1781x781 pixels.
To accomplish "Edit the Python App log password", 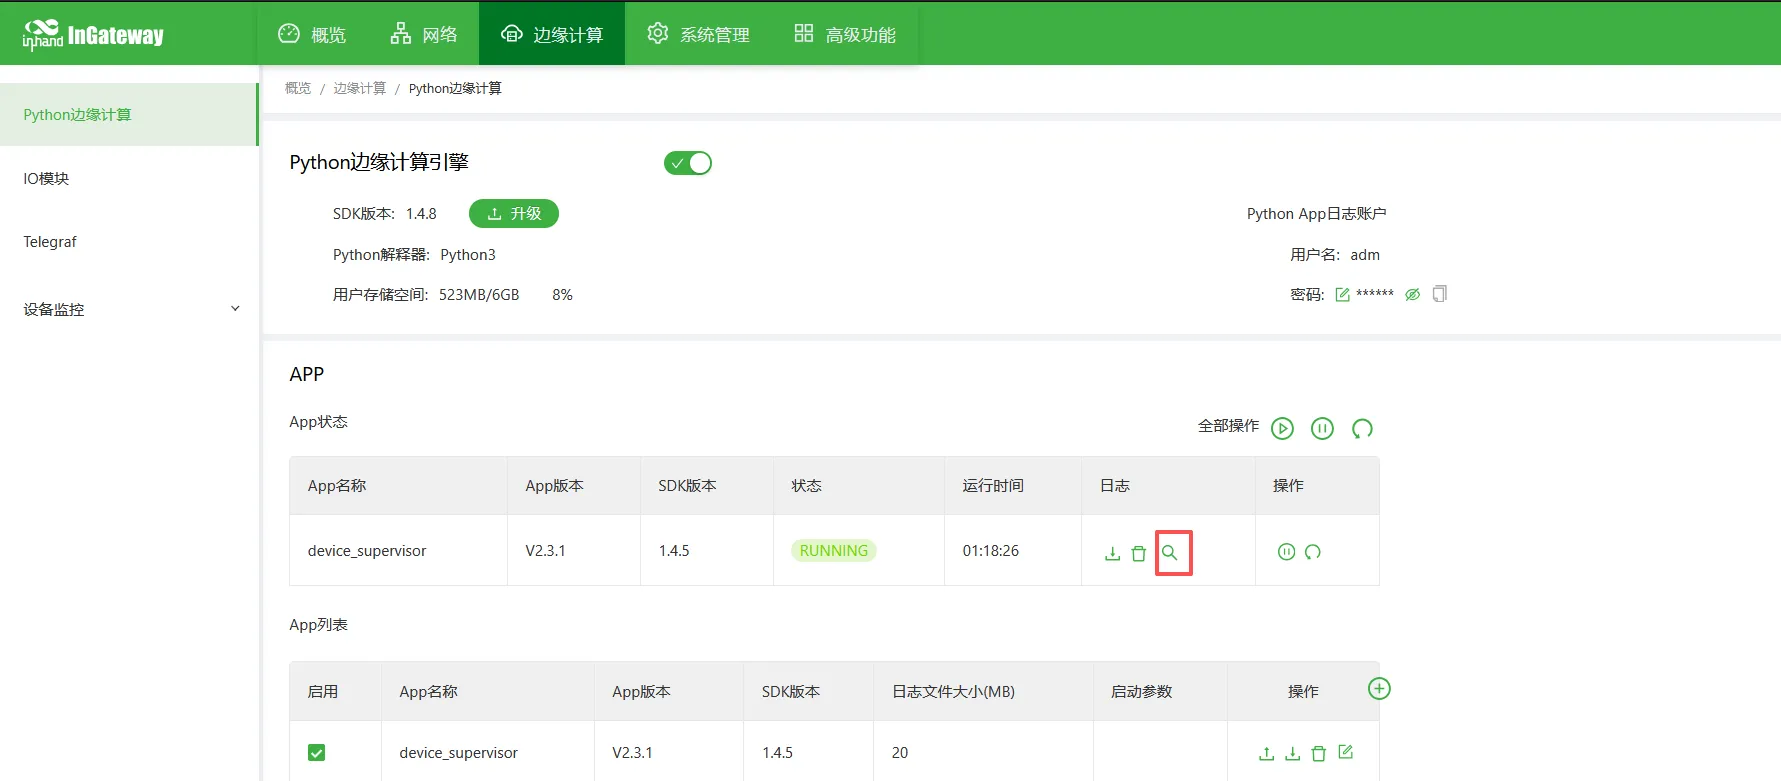I will (1342, 295).
